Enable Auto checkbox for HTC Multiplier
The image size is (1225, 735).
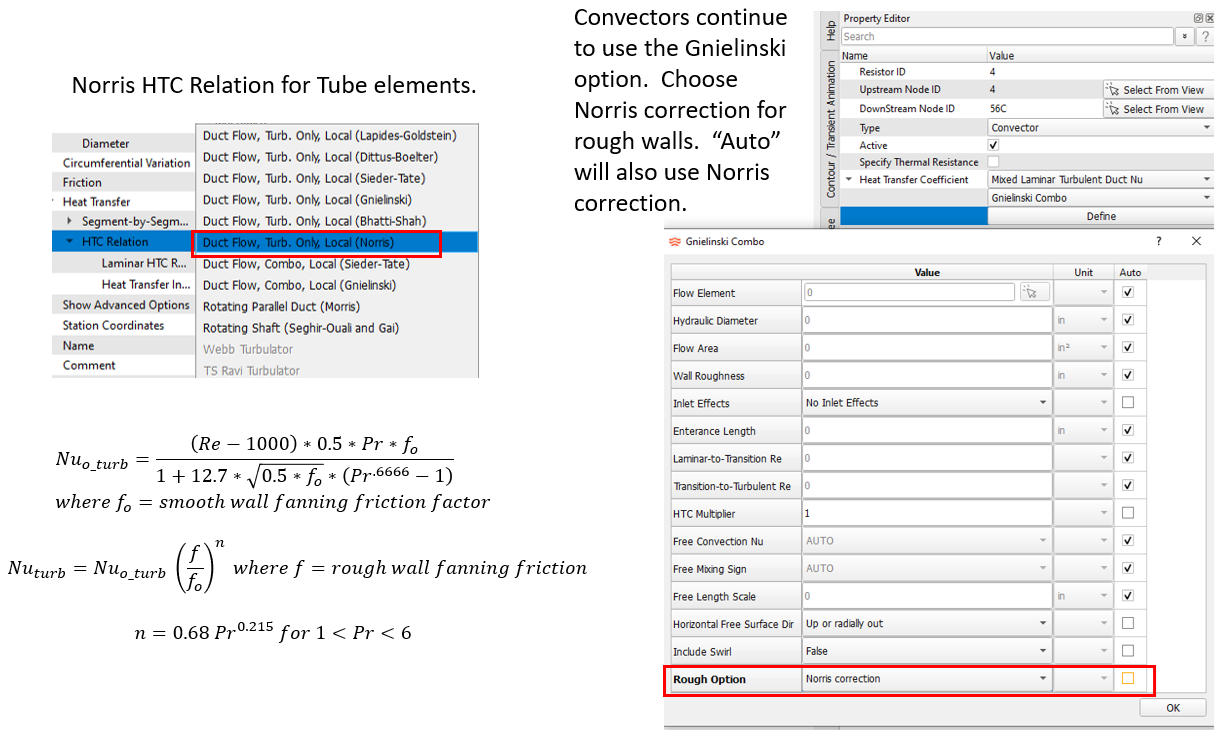[1128, 513]
